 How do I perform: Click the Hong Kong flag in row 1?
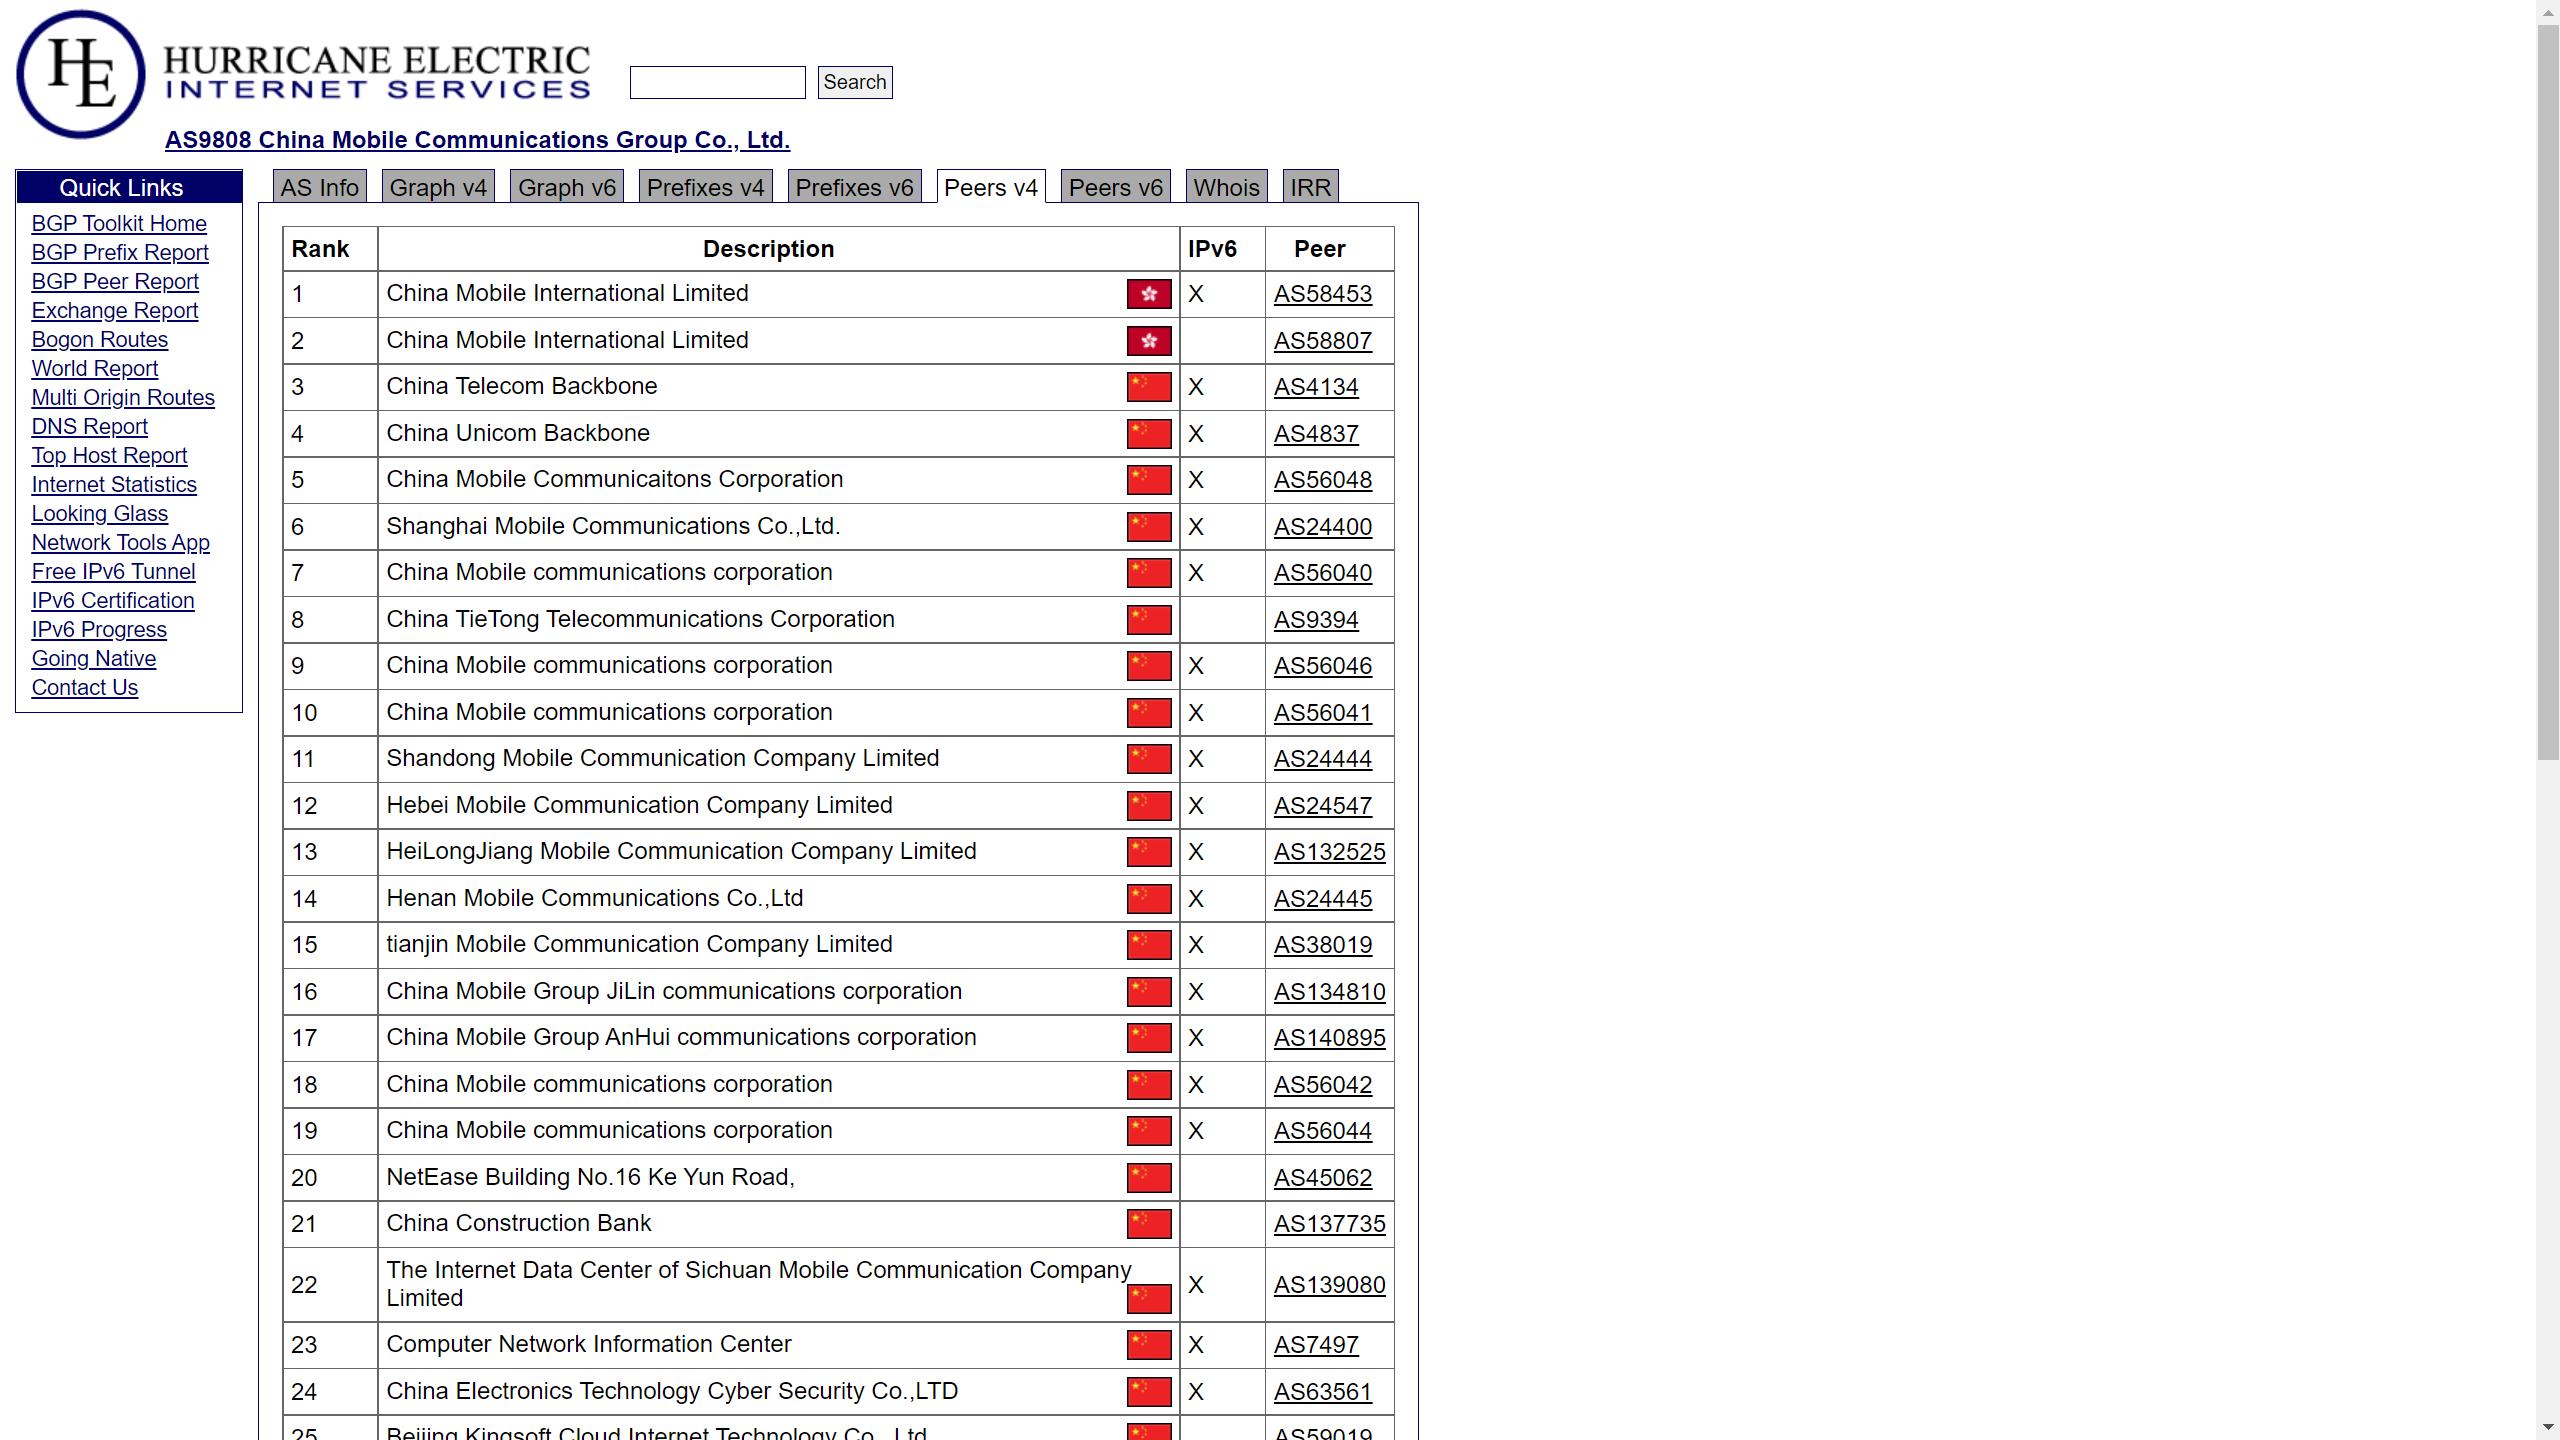(x=1148, y=294)
